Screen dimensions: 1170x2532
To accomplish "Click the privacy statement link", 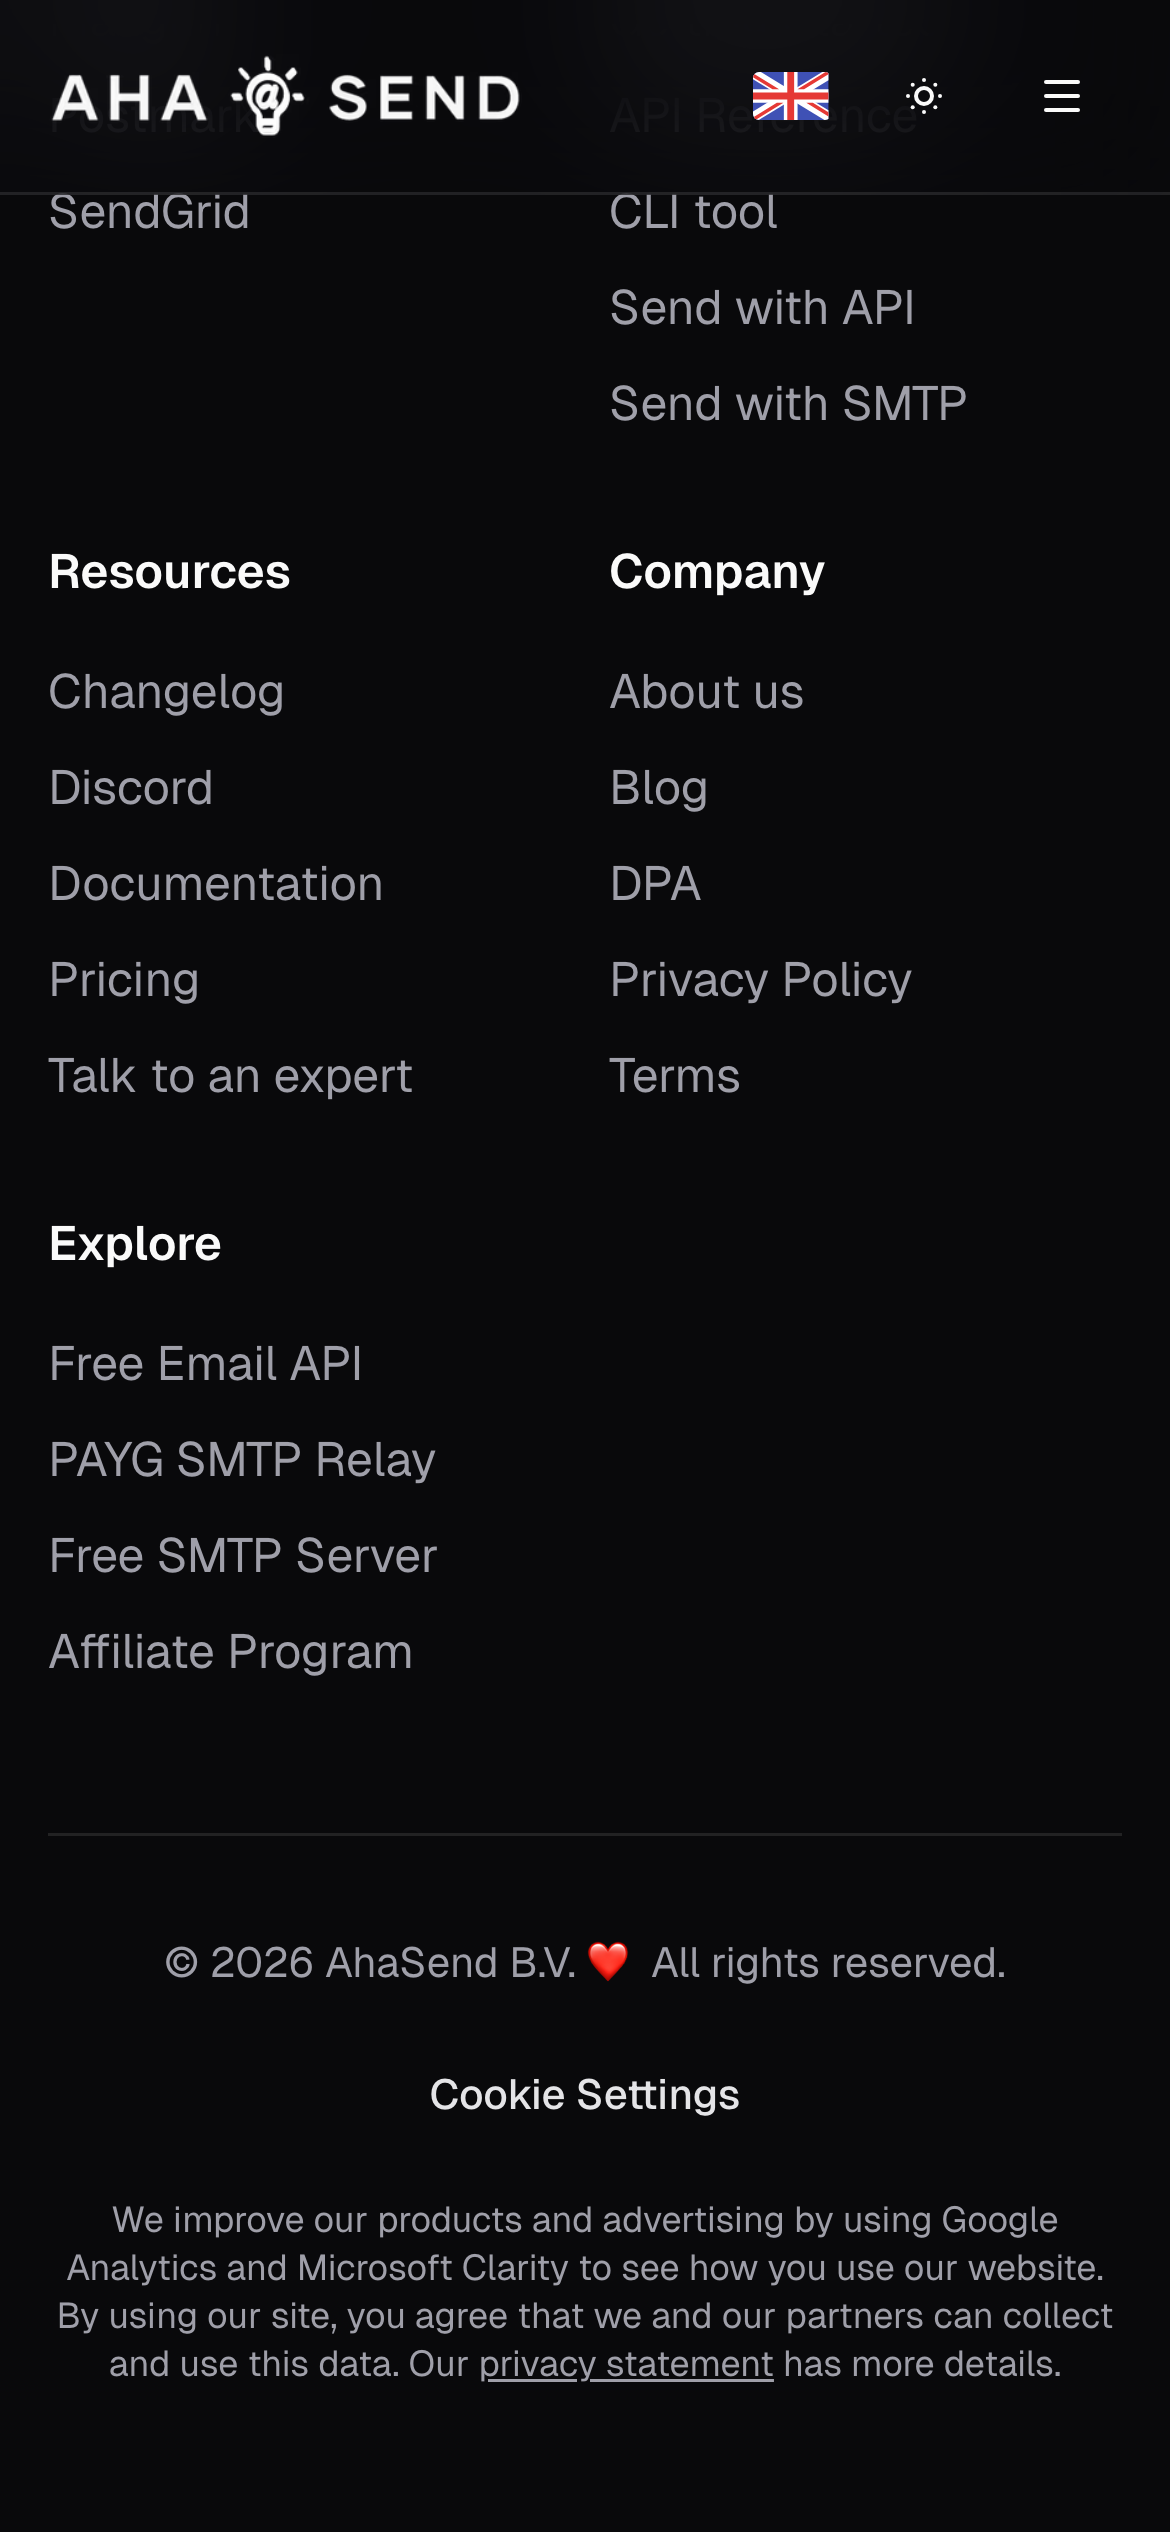I will [x=626, y=2364].
